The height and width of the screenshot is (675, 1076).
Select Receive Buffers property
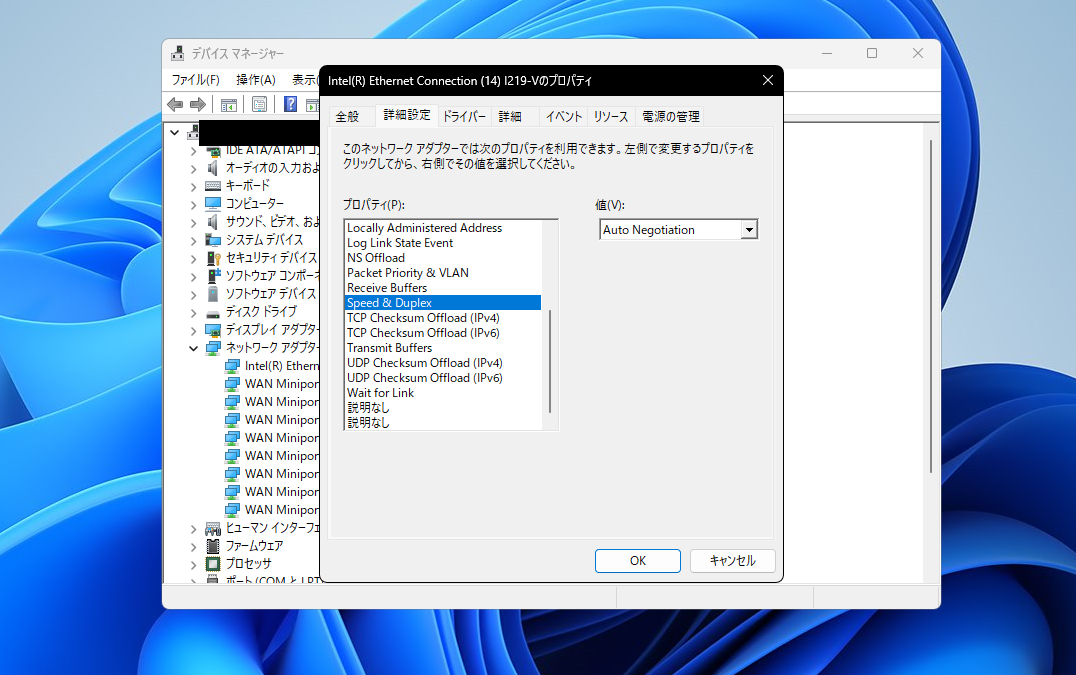(x=443, y=288)
